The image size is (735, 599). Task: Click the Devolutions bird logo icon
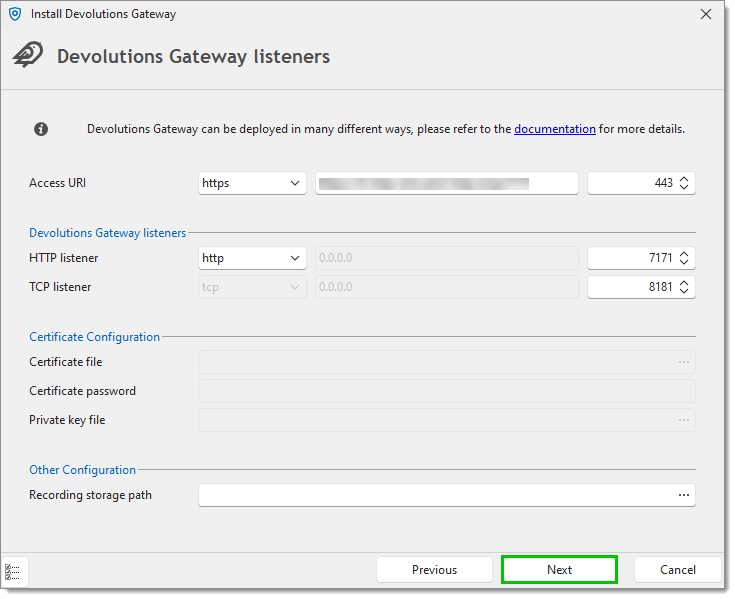click(28, 55)
